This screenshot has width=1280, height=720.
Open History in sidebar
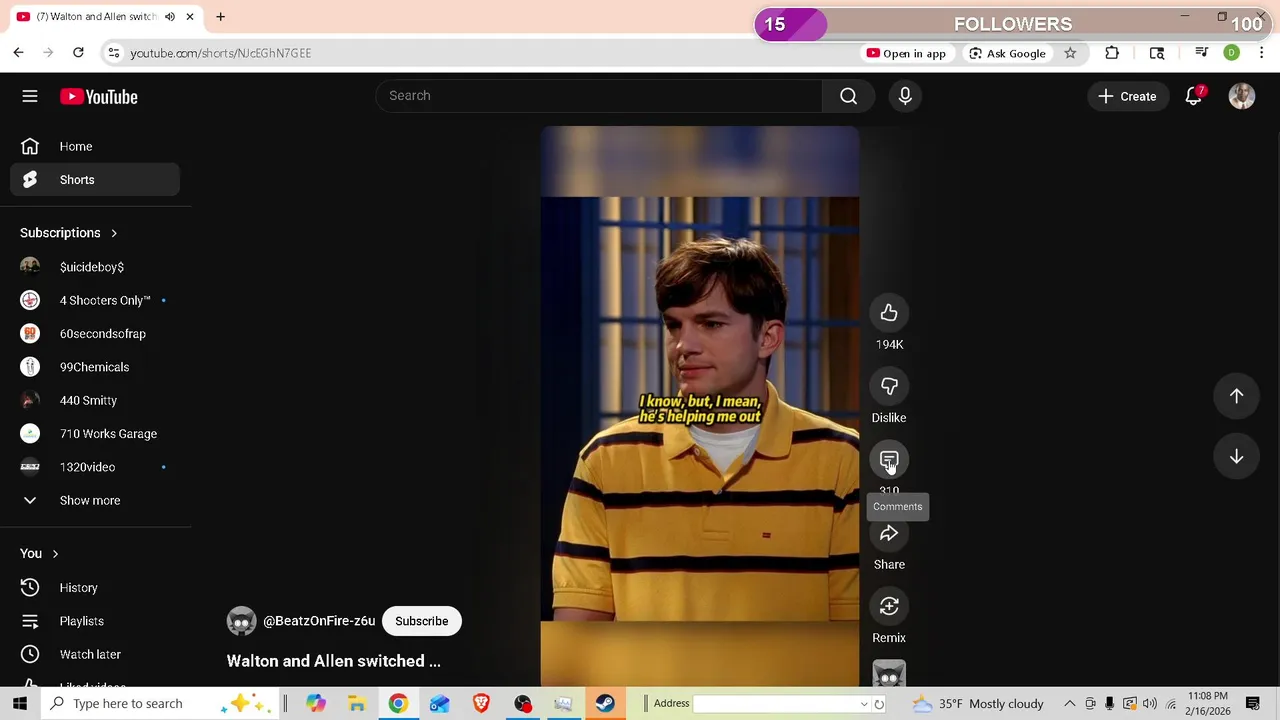(x=95, y=588)
